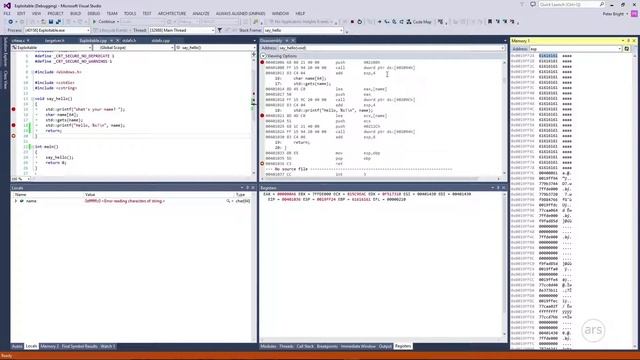
Task: Click the Step Over icon
Action: [394, 22]
